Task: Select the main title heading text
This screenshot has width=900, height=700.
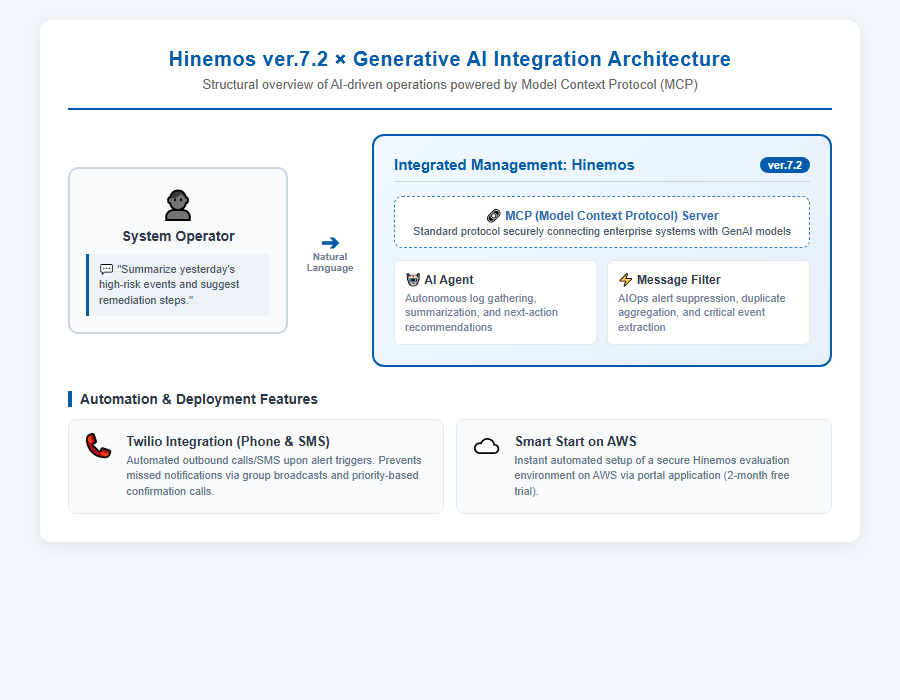Action: pyautogui.click(x=449, y=59)
